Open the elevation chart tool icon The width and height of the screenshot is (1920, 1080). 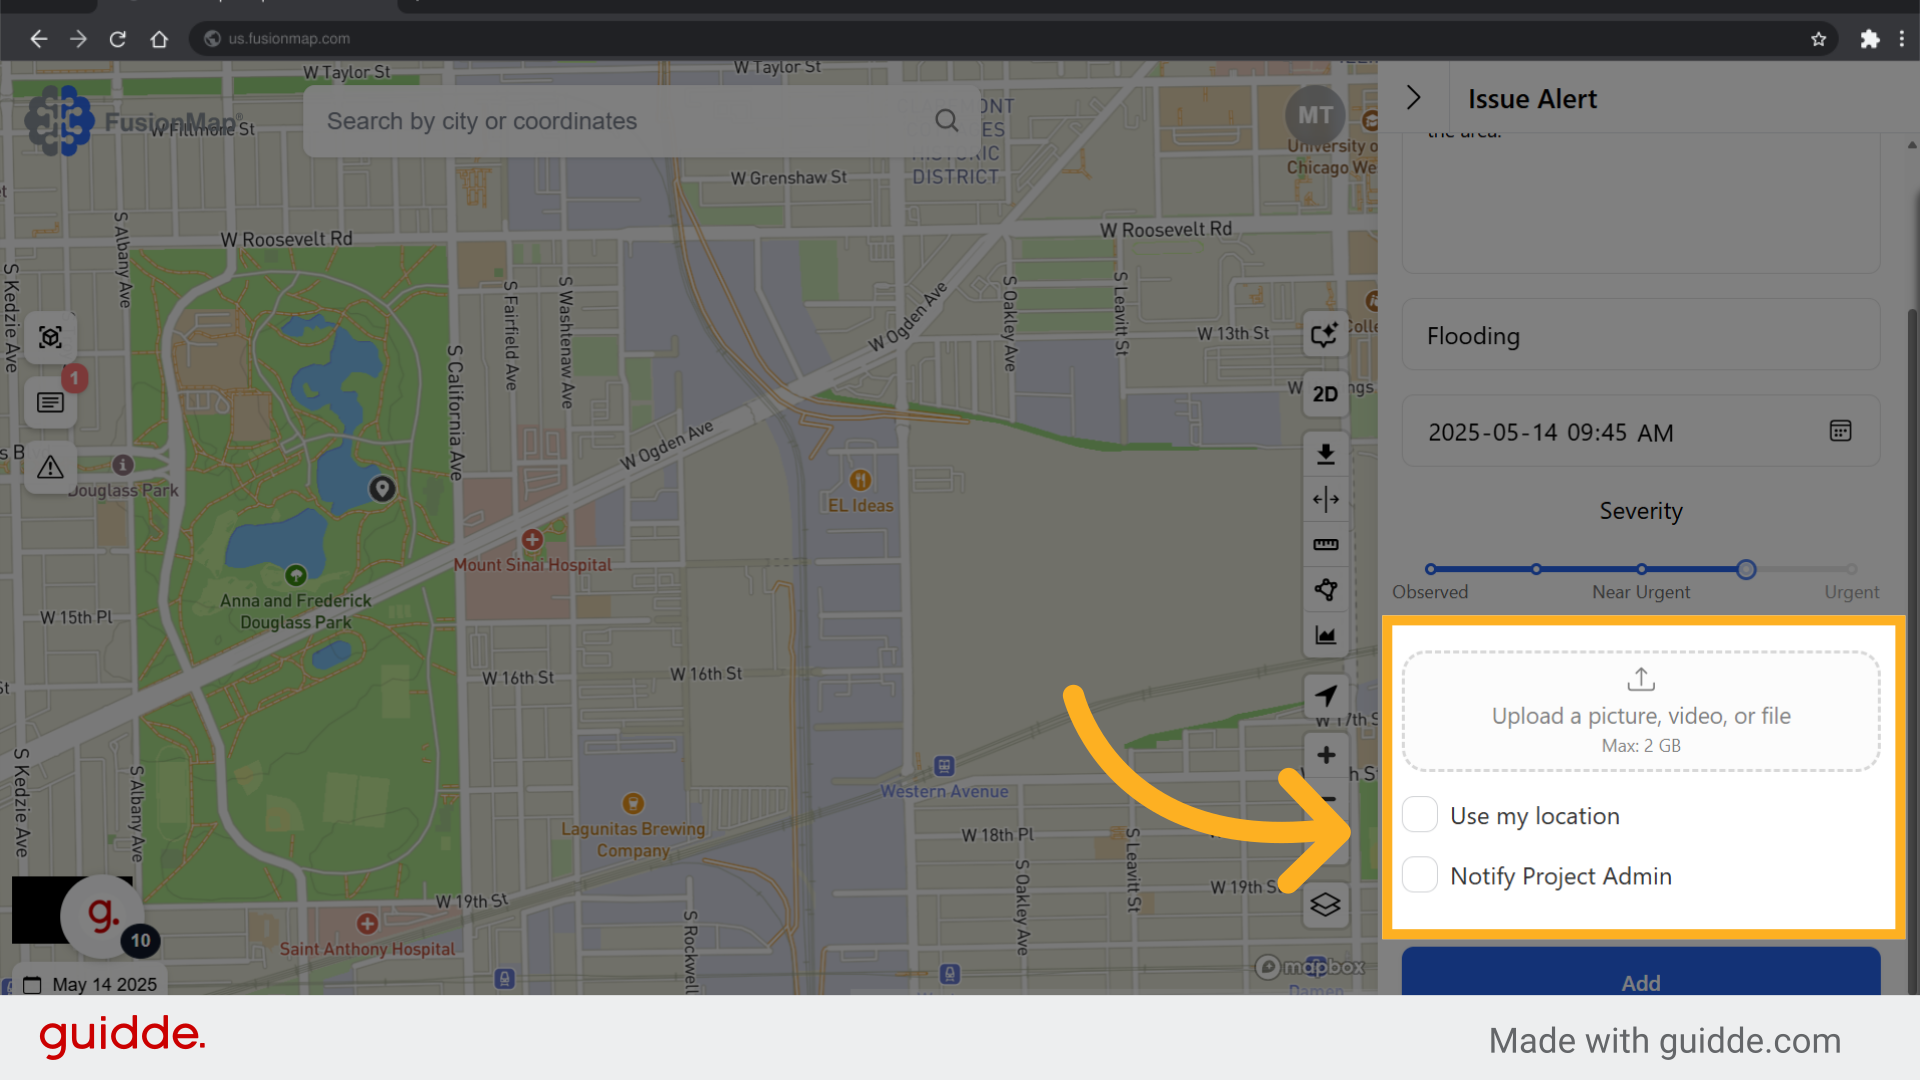1325,635
